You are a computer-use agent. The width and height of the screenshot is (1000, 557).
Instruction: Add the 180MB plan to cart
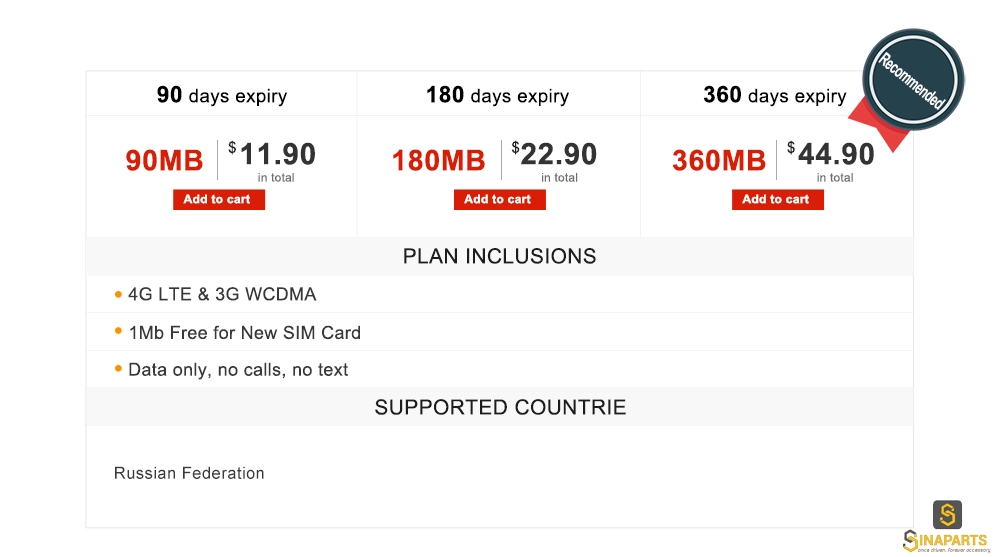pyautogui.click(x=499, y=200)
